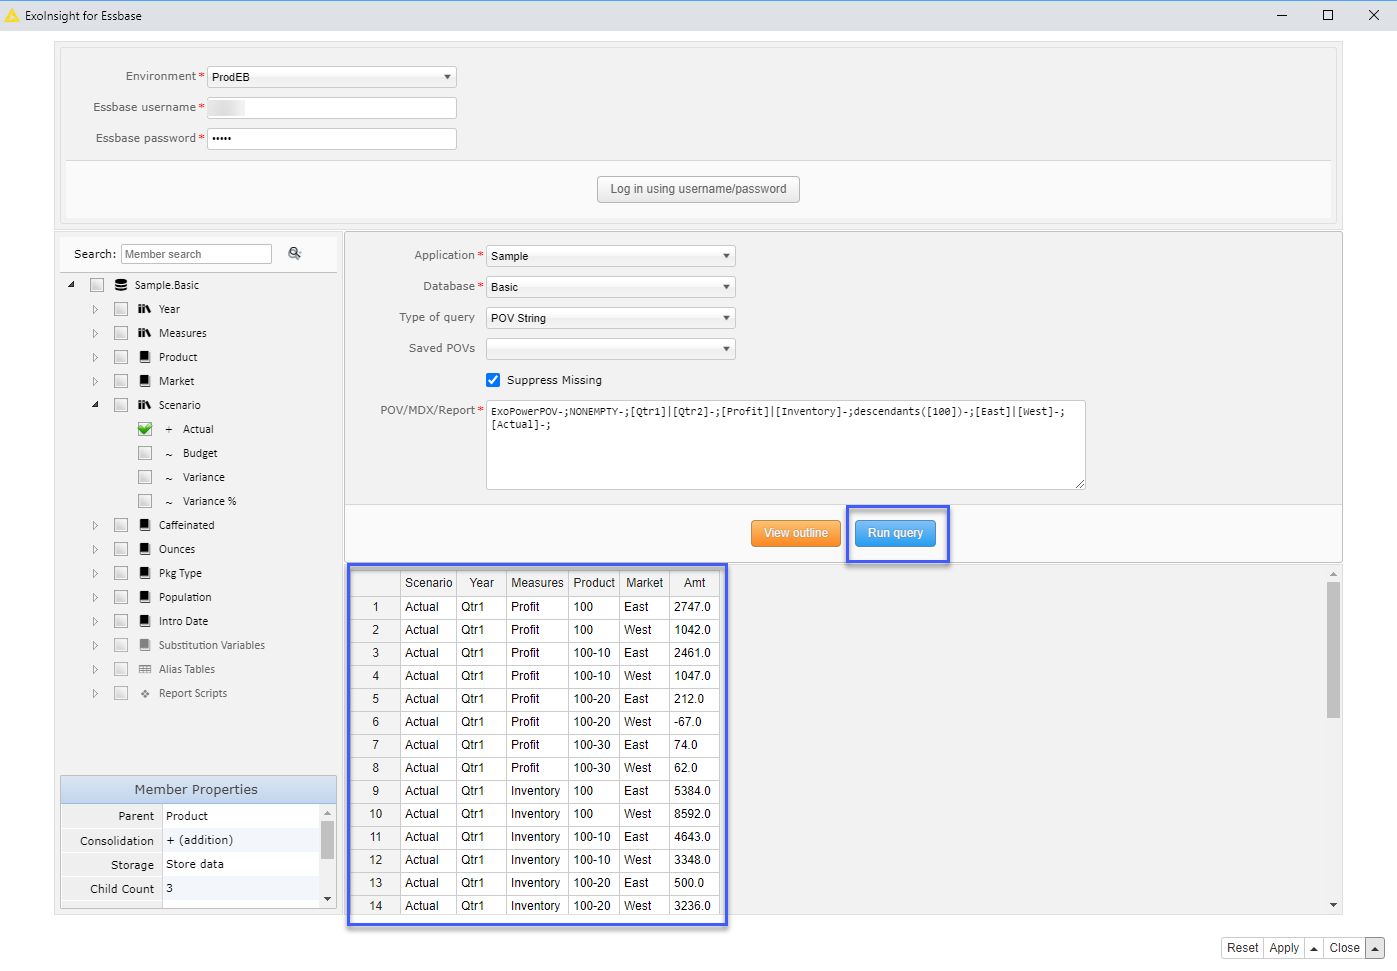
Task: Click the Essbase username field
Action: click(332, 108)
